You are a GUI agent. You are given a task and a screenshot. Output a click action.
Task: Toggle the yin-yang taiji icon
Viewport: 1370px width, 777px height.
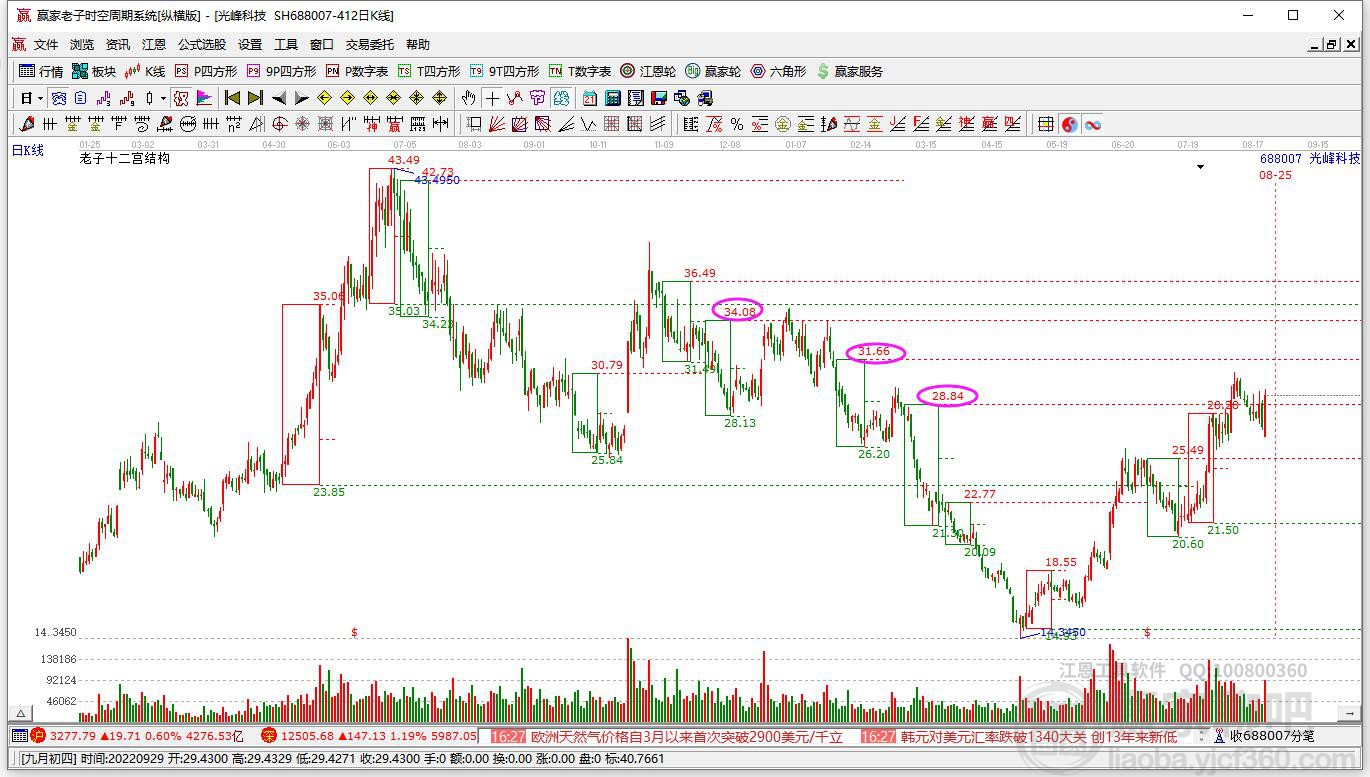tap(1069, 124)
